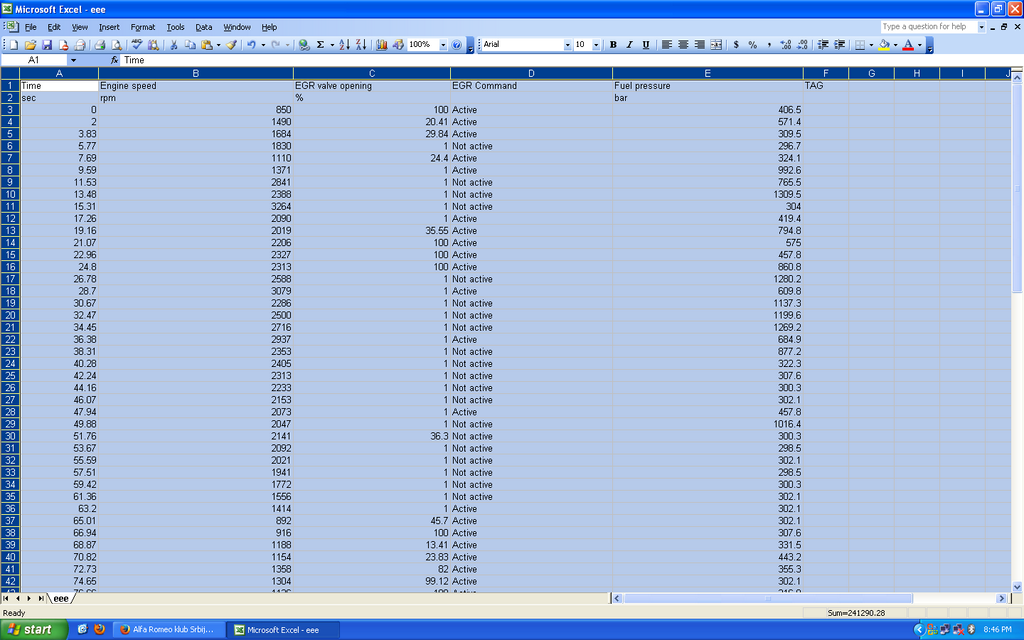Screen dimensions: 1024x640
Task: Apply AutoSum with the sigma icon
Action: [320, 44]
